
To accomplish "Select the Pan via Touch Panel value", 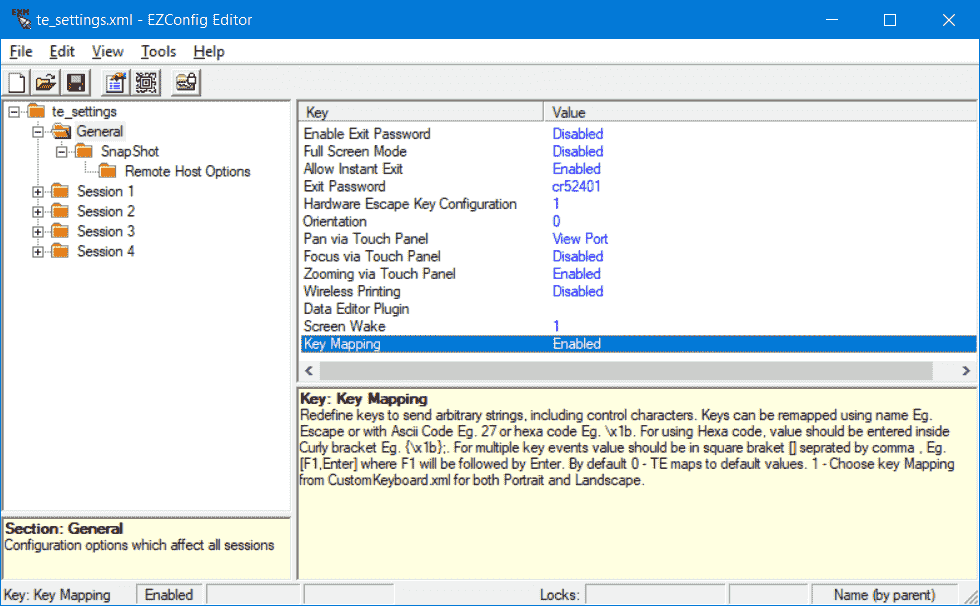I will (x=580, y=238).
